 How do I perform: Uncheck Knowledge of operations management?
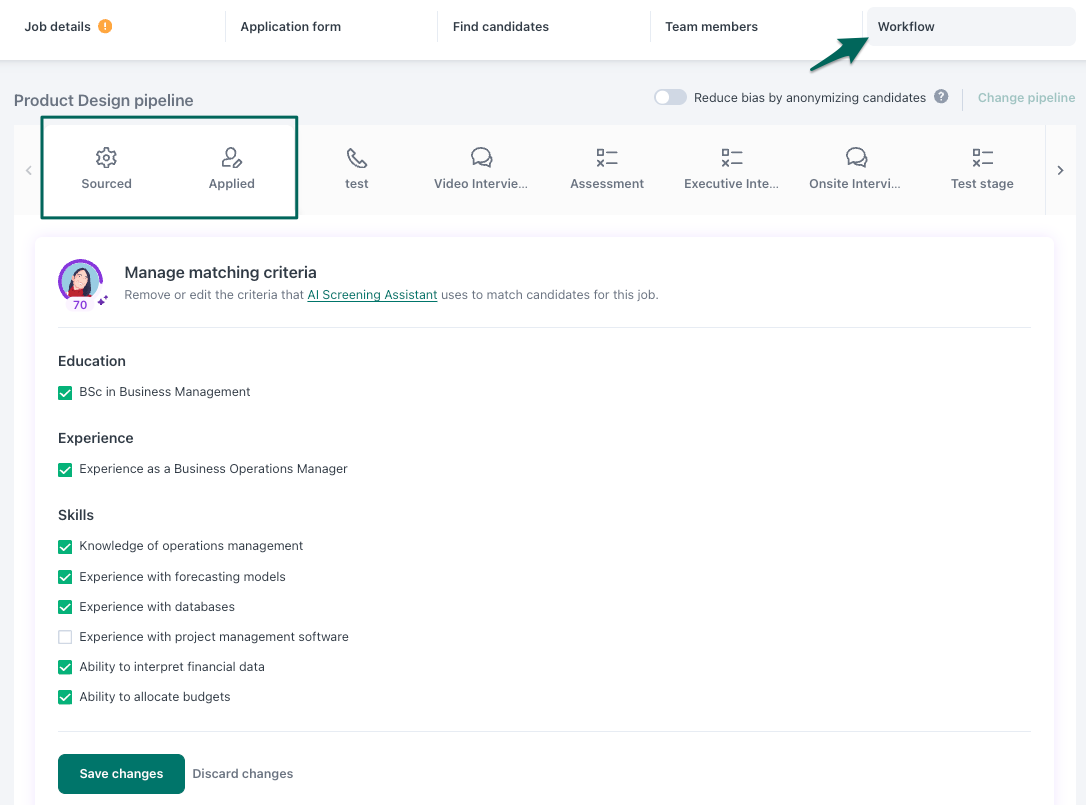click(65, 547)
